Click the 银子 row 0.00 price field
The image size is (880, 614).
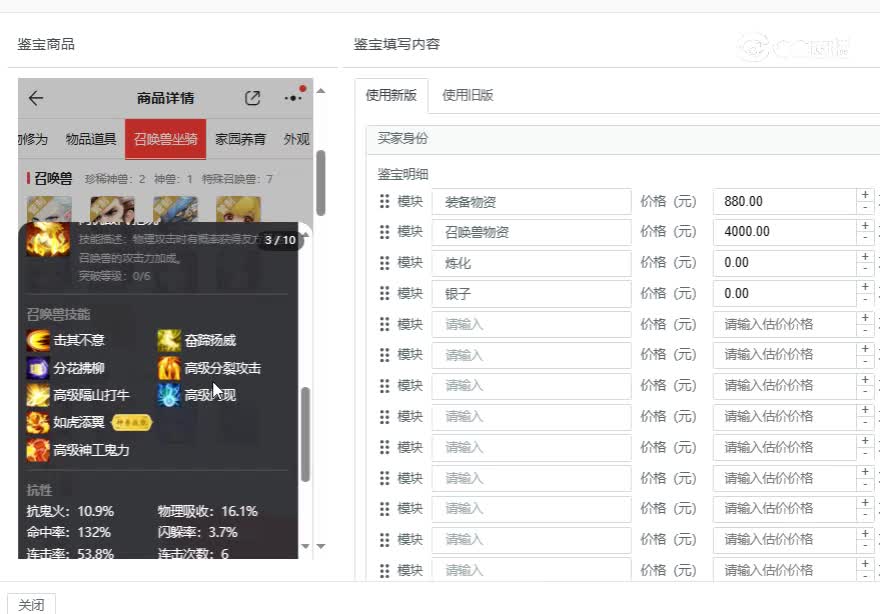click(785, 294)
